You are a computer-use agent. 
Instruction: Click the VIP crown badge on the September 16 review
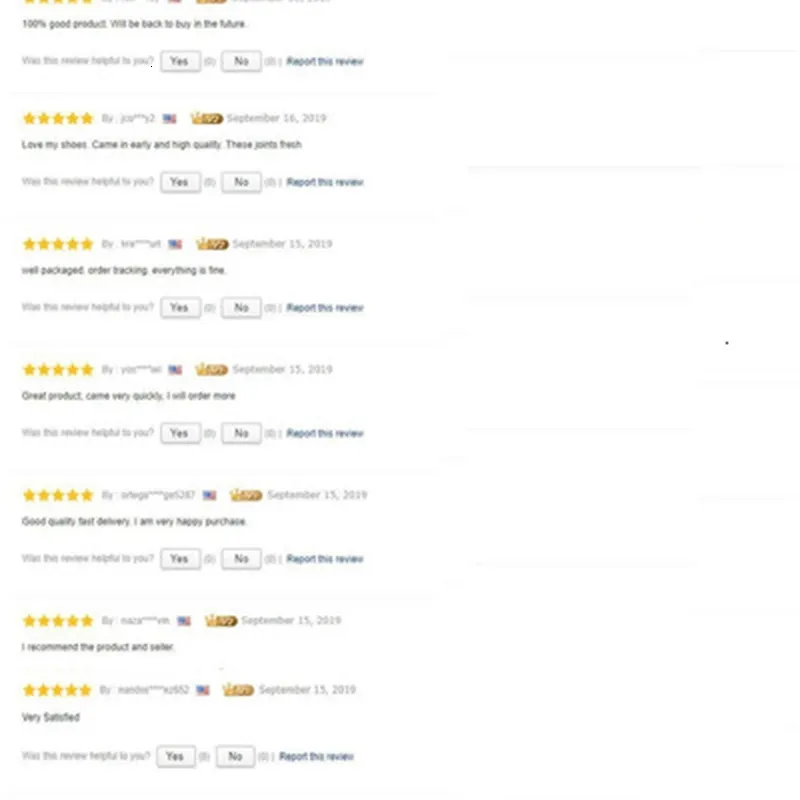point(207,118)
